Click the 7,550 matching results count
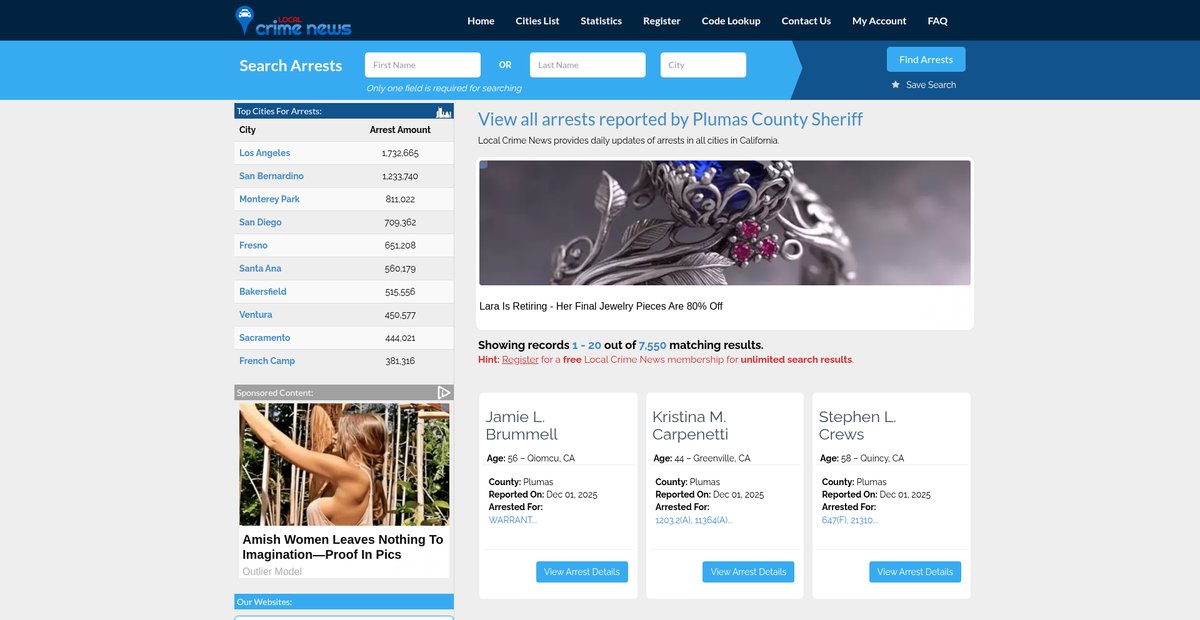 (x=653, y=345)
